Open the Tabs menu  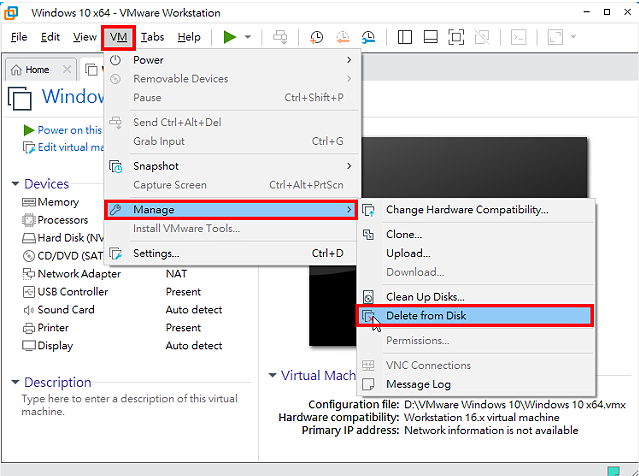(152, 37)
